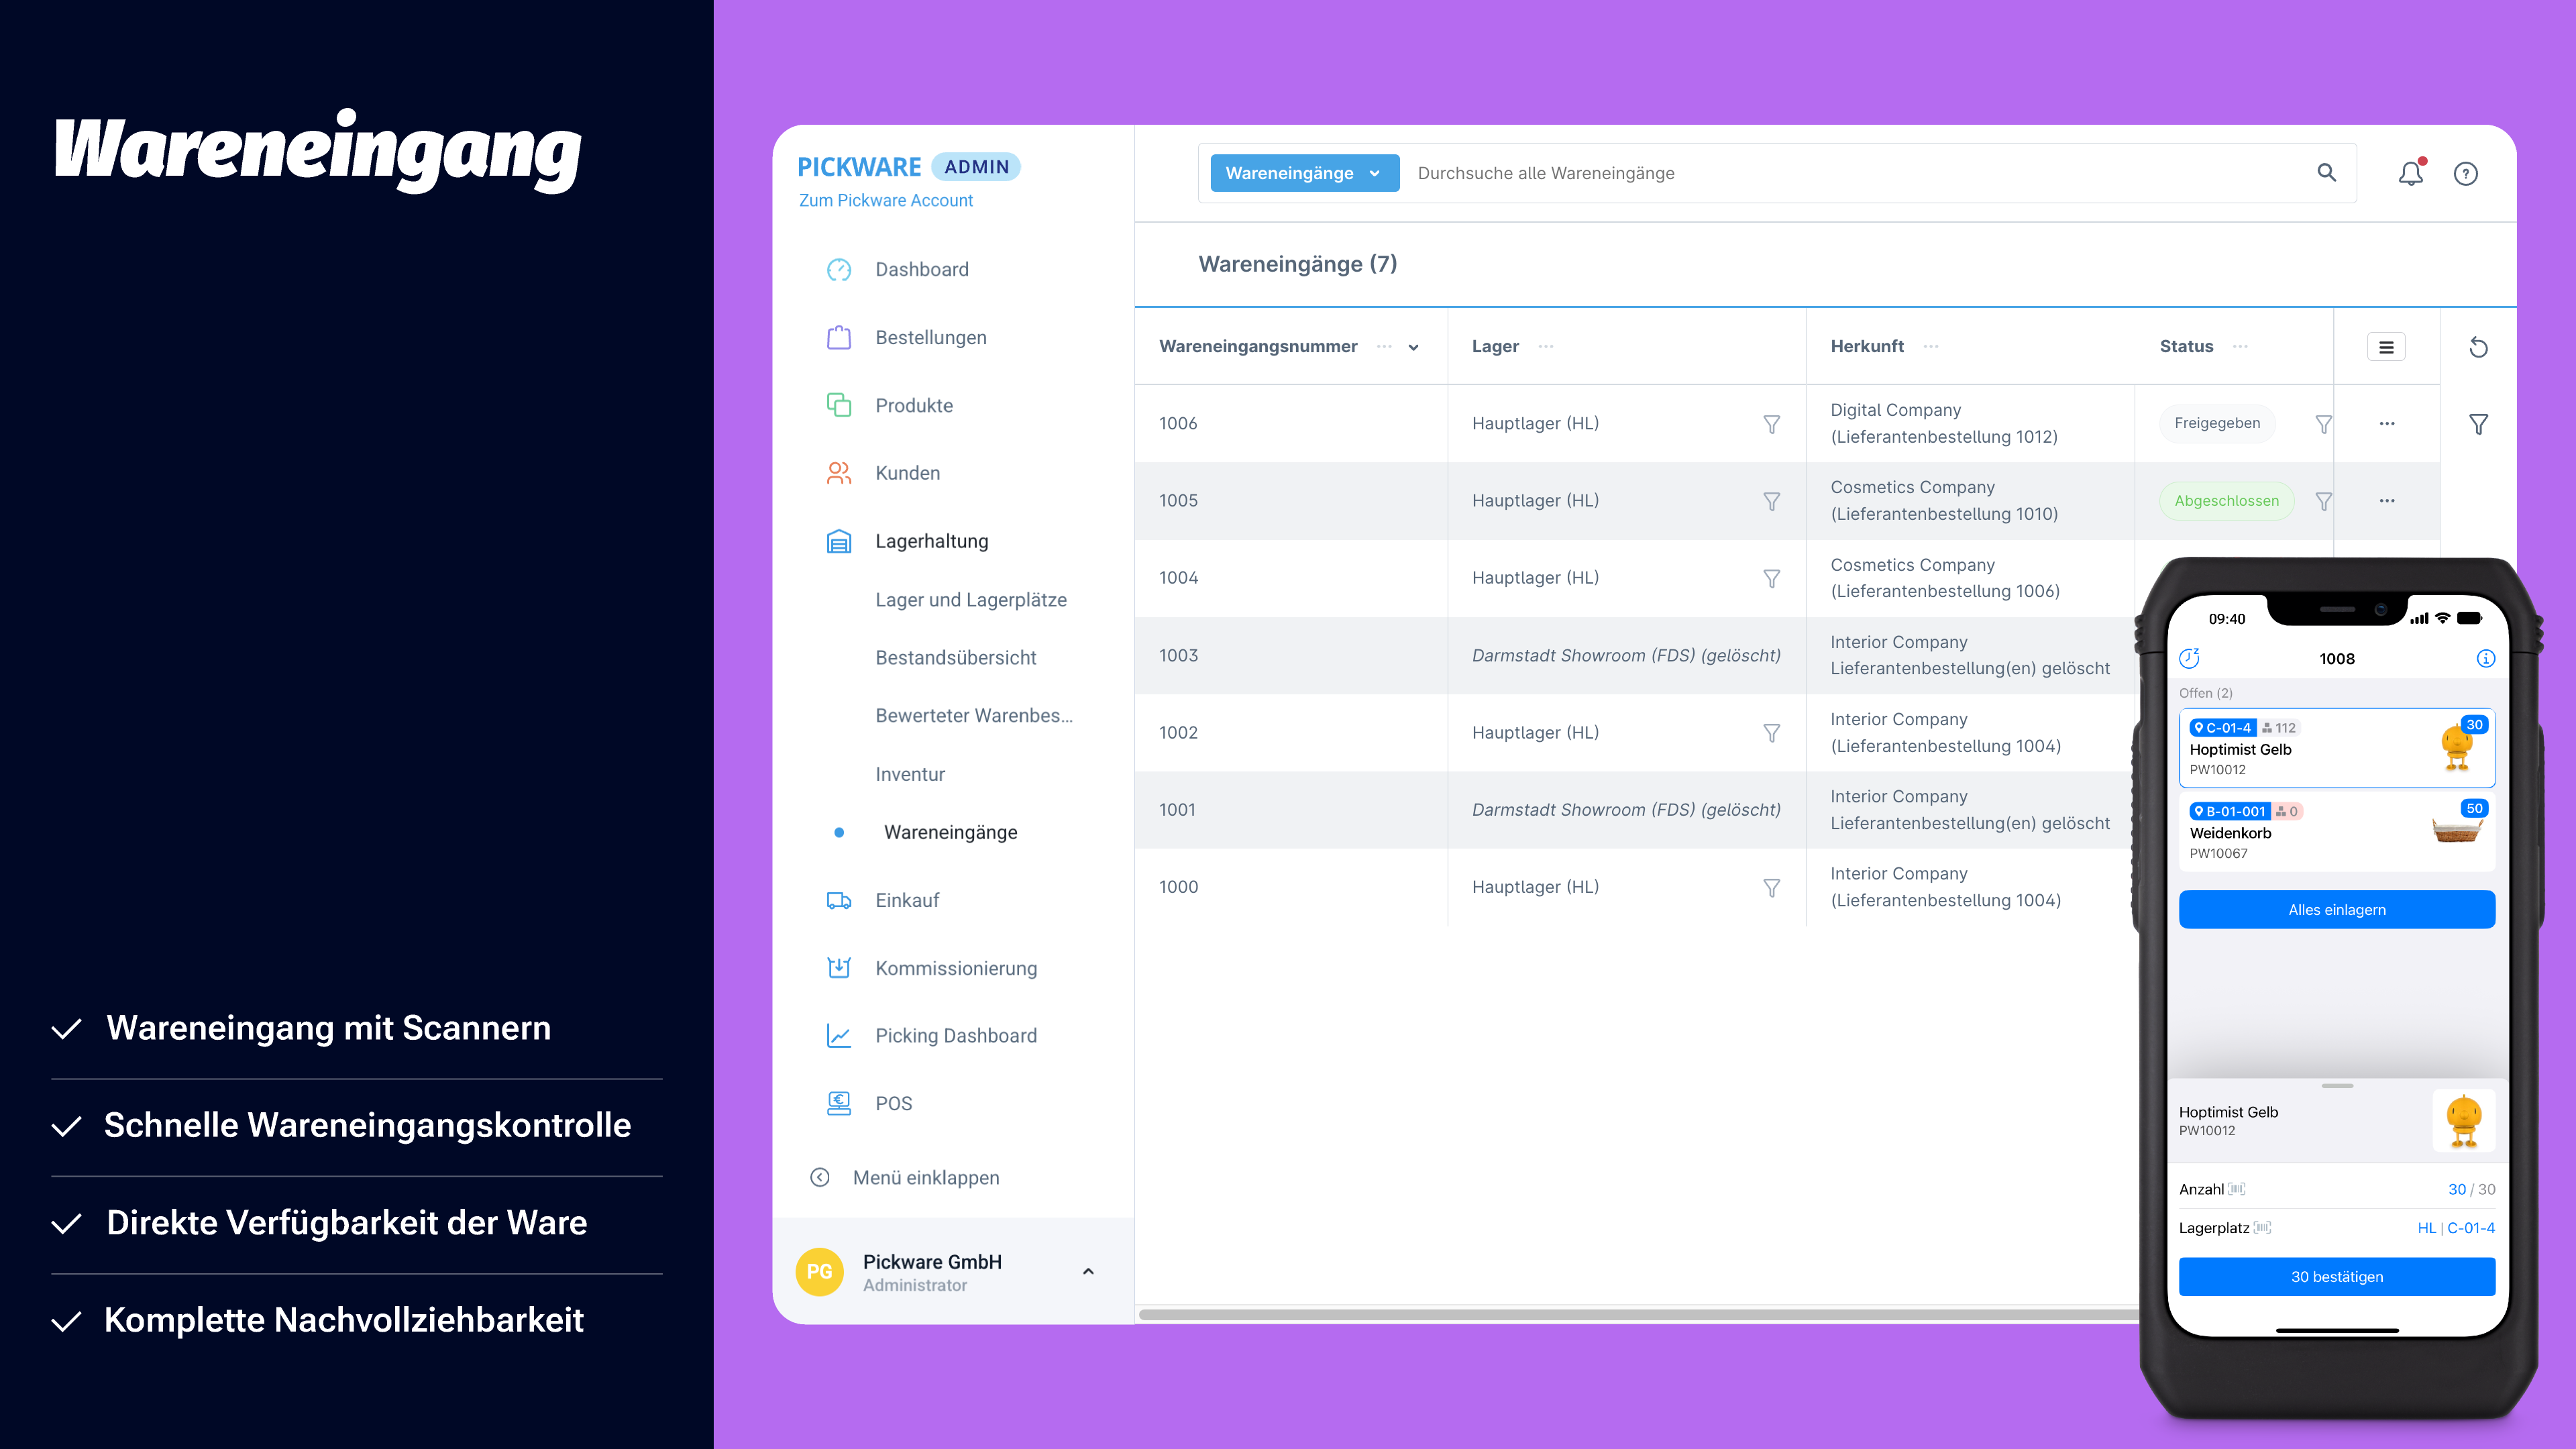This screenshot has height=1449, width=2576.
Task: Open column settings list icon
Action: (2386, 347)
